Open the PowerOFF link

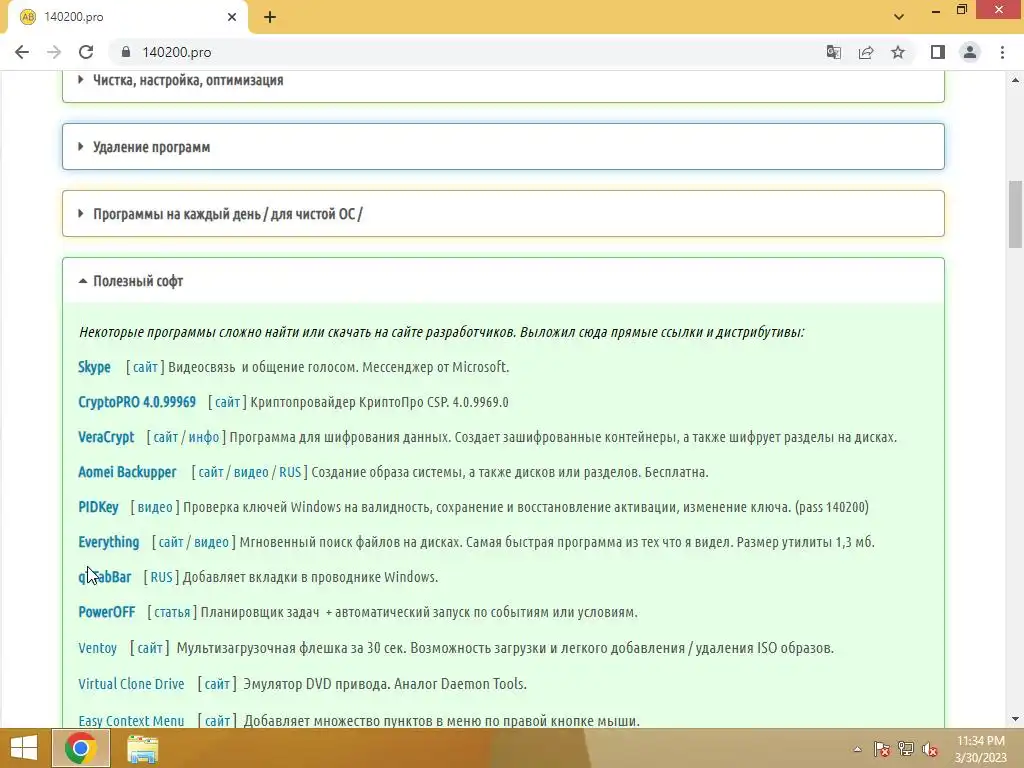pyautogui.click(x=106, y=612)
